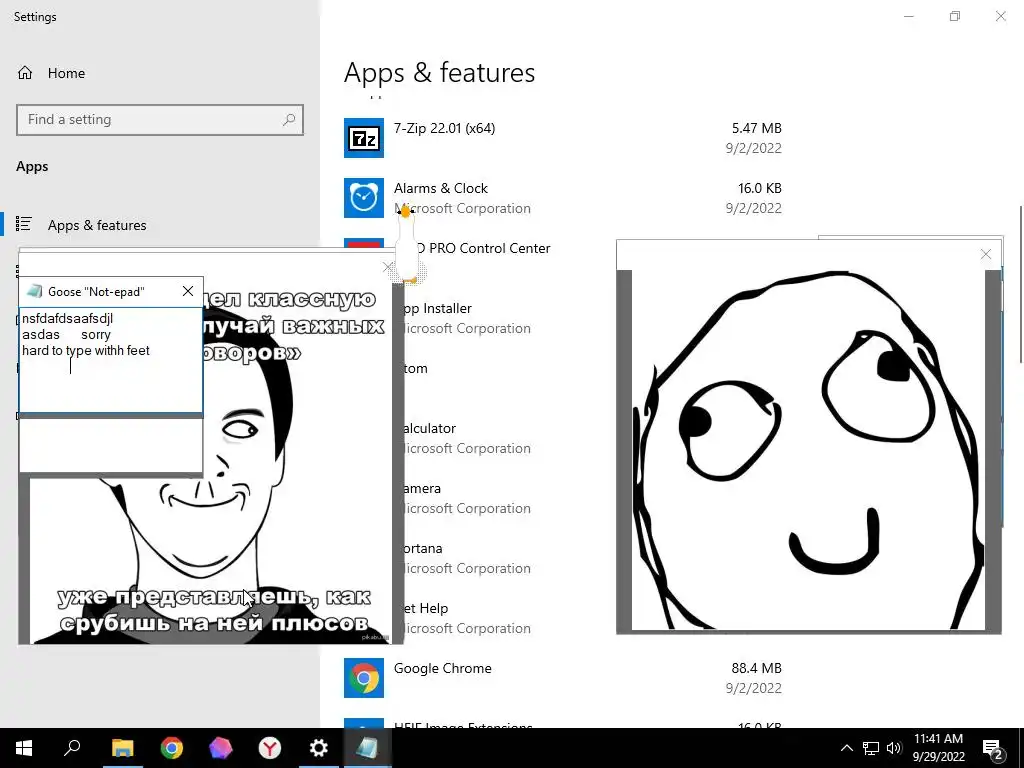This screenshot has width=1024, height=768.
Task: Click the Alarms & Clock icon
Action: coord(364,198)
